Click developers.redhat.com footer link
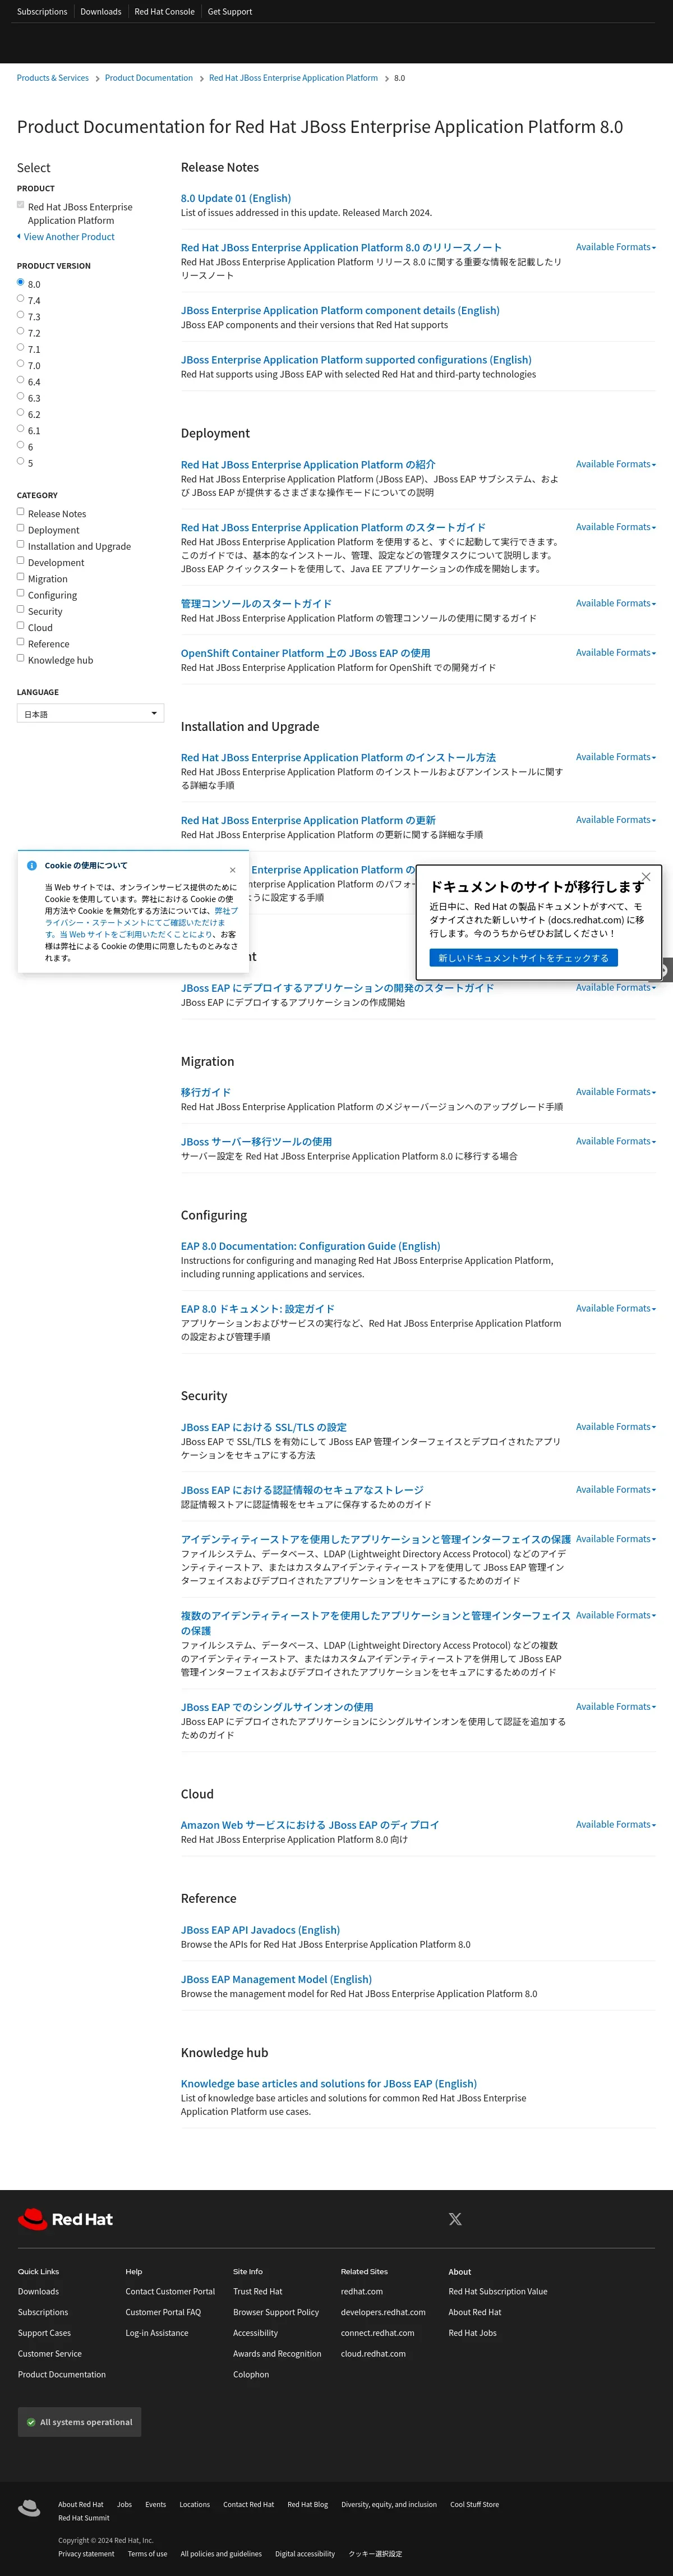This screenshot has width=673, height=2576. coord(383,2312)
